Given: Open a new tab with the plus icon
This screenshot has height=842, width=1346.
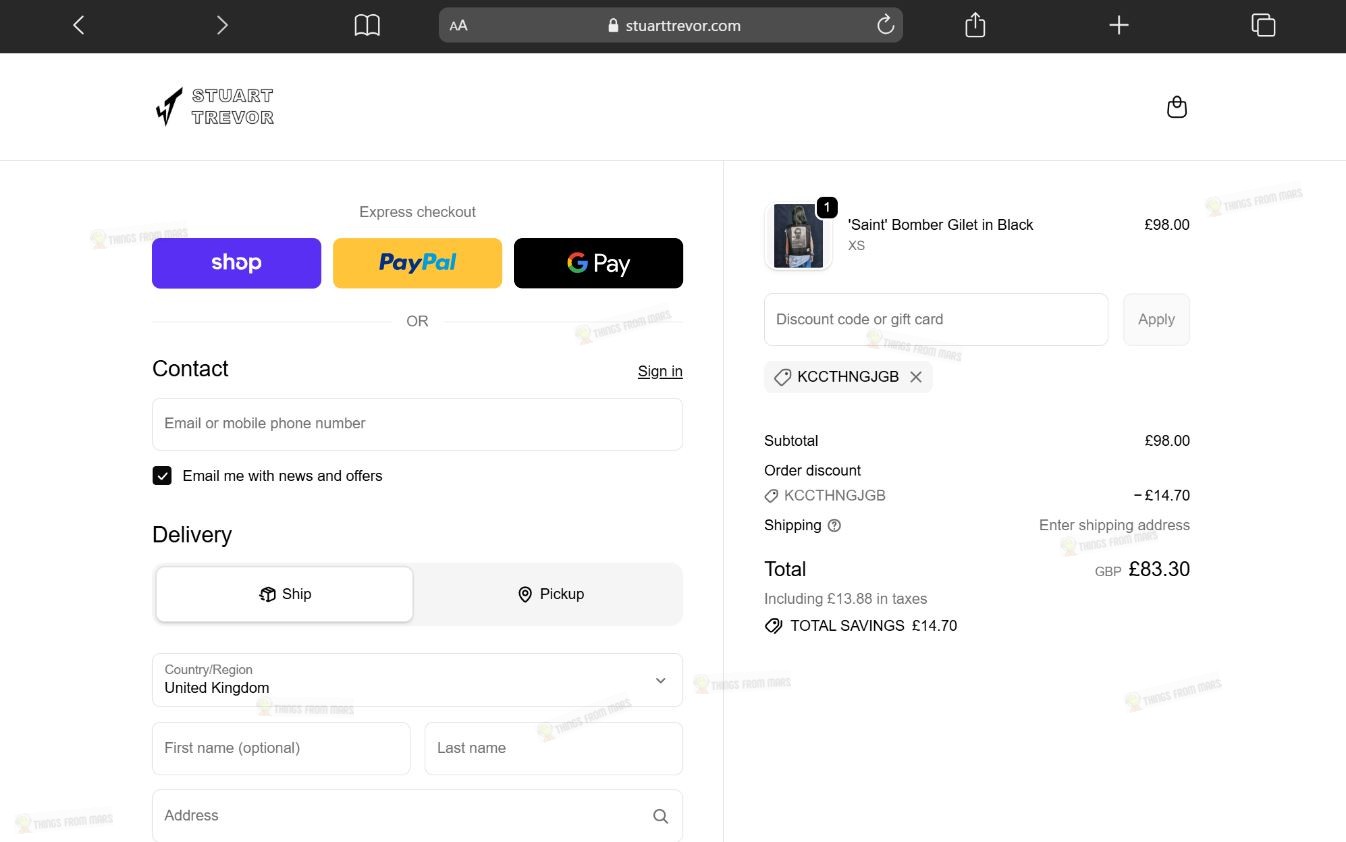Looking at the screenshot, I should pyautogui.click(x=1119, y=26).
